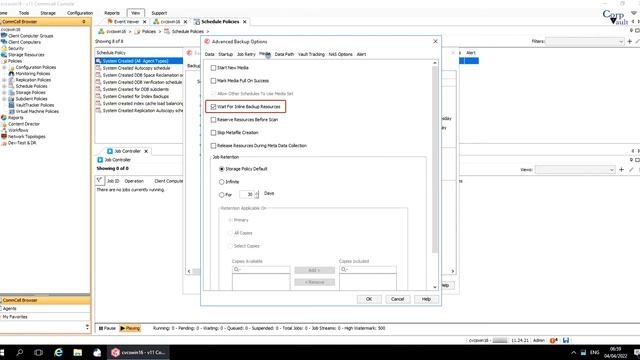Launch Internet Explorer from taskbar
Image resolution: width=640 pixels, height=360 pixels.
coord(58,352)
